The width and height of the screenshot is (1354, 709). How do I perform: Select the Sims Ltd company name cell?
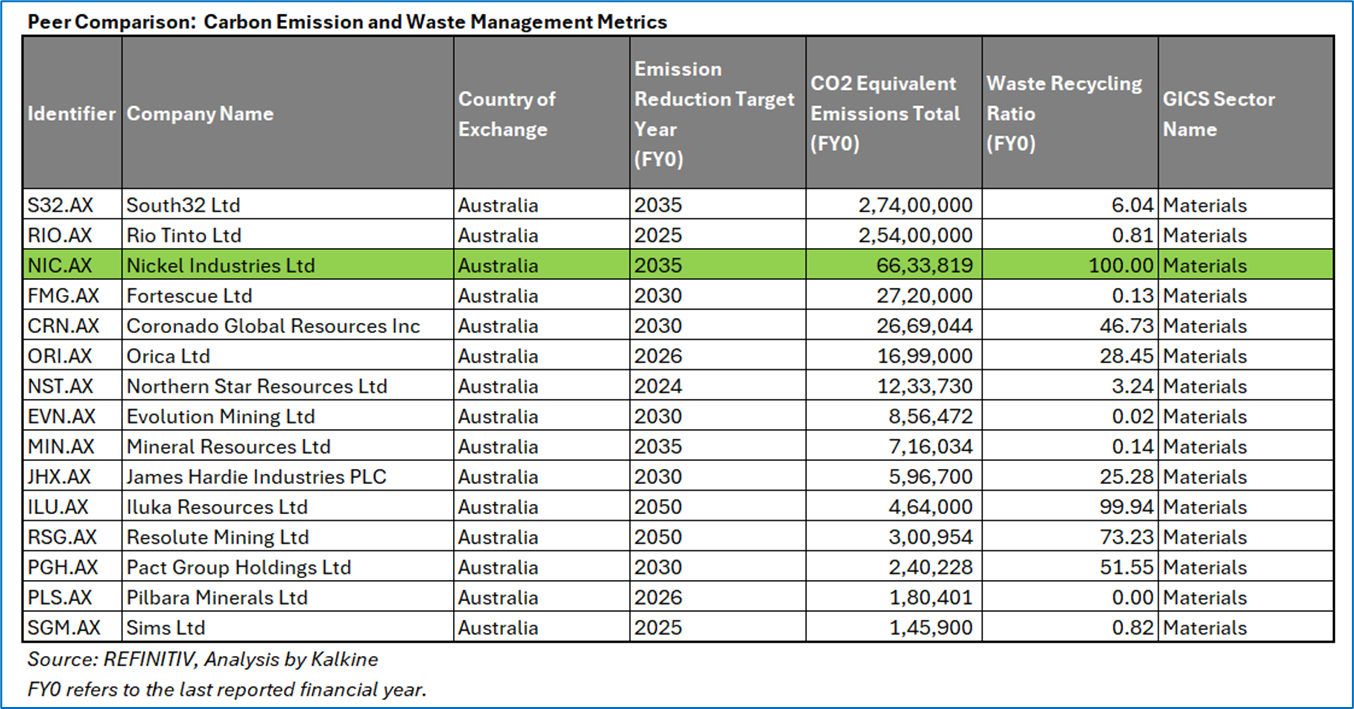pos(168,628)
